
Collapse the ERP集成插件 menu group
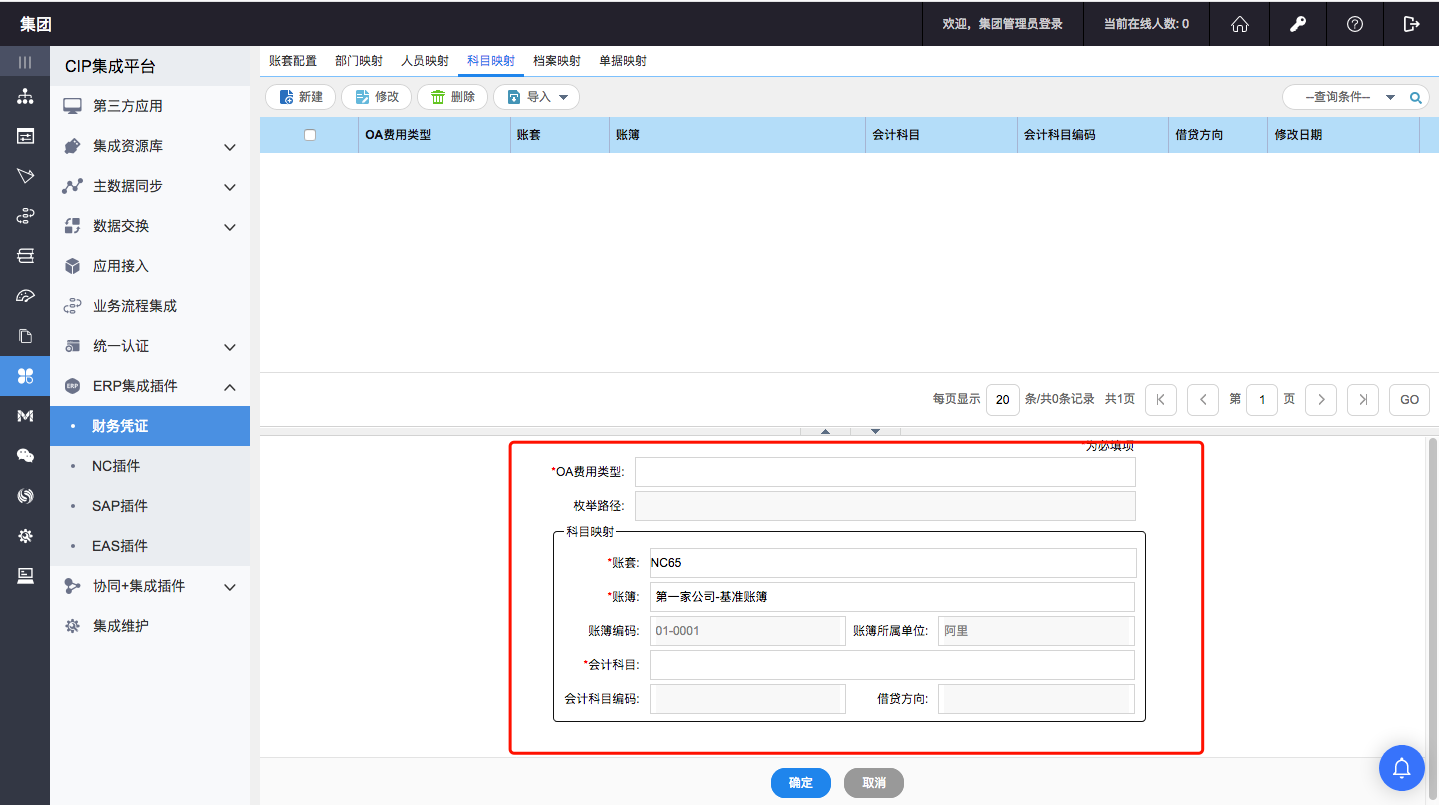click(229, 387)
